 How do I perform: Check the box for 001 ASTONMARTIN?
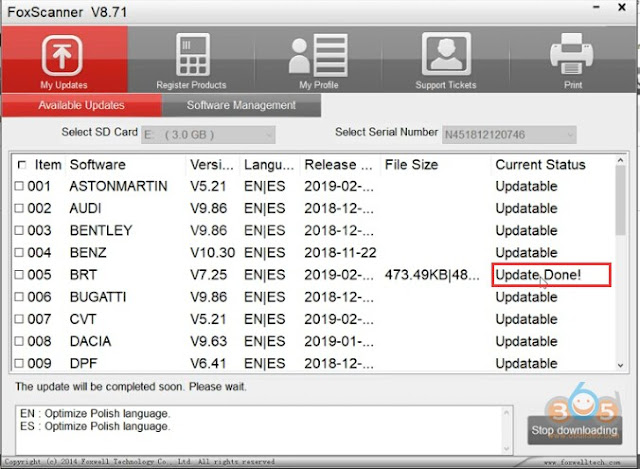(x=19, y=186)
